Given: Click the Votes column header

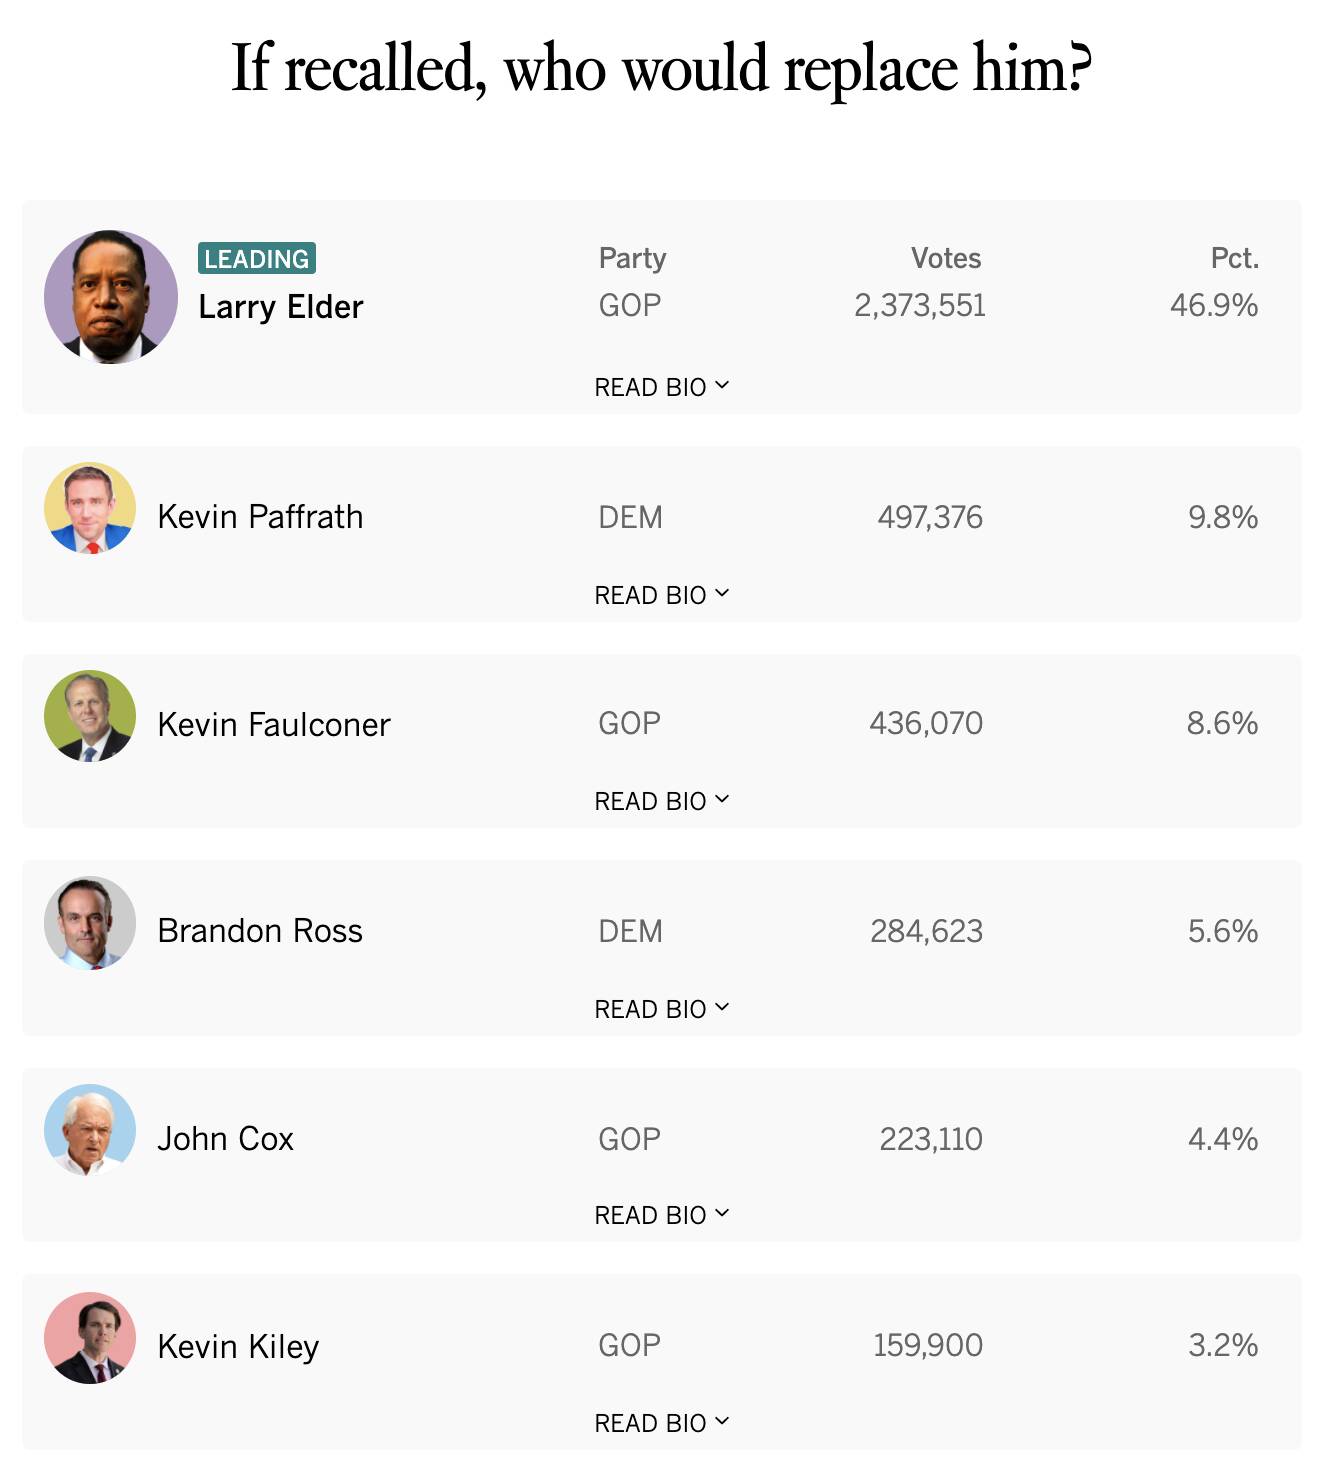Looking at the screenshot, I should pyautogui.click(x=945, y=258).
